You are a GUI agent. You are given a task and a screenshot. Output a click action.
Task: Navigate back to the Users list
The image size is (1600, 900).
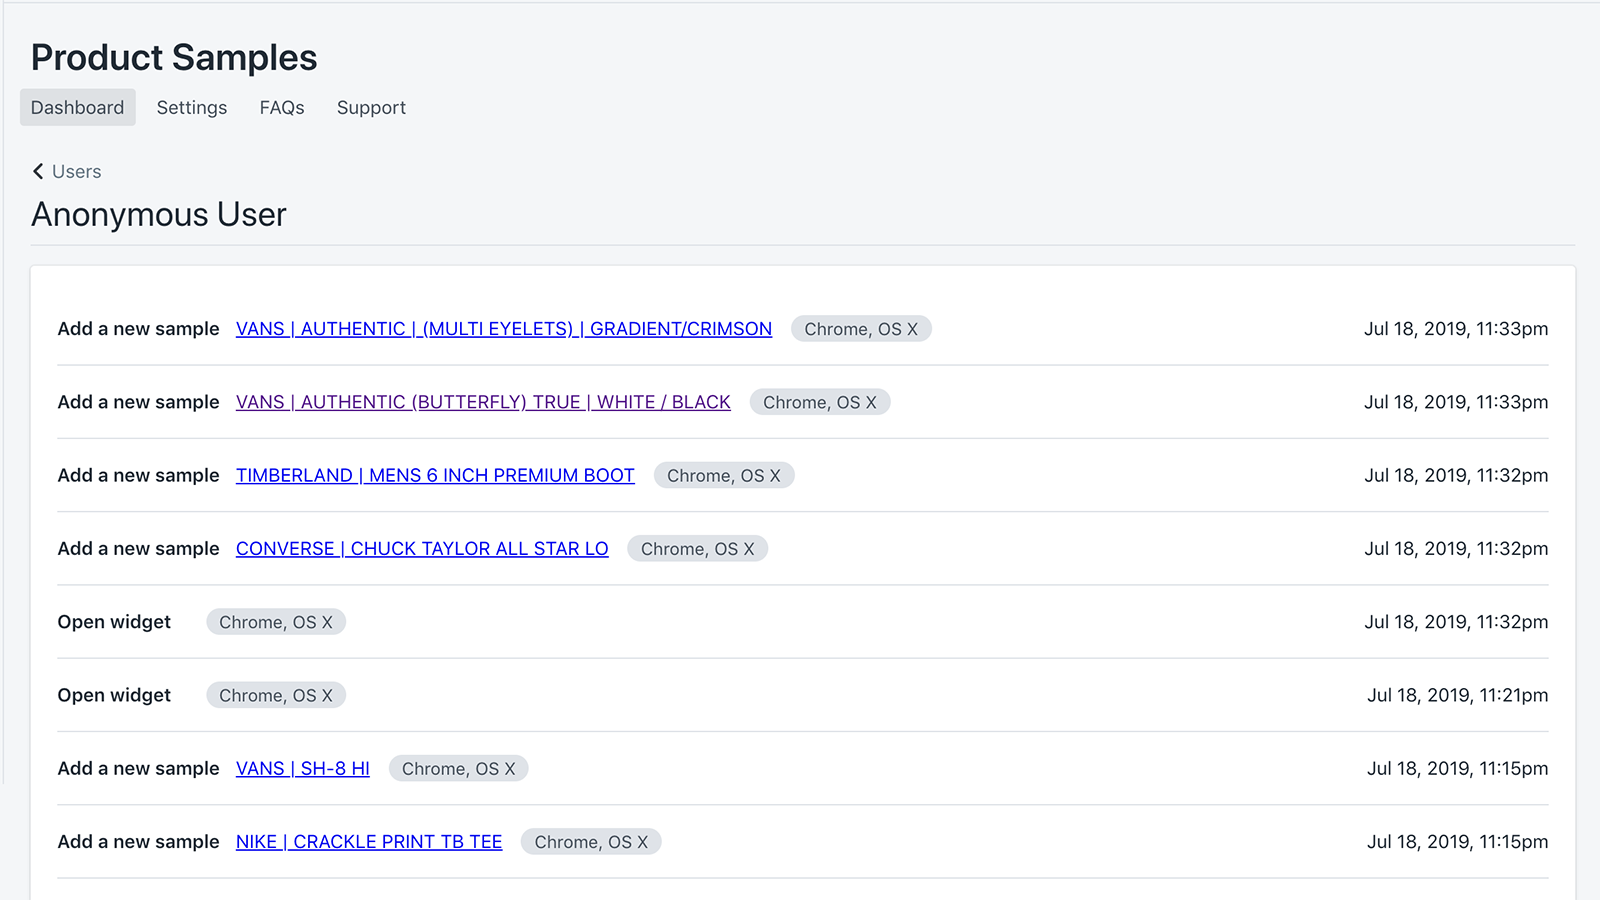(x=77, y=171)
